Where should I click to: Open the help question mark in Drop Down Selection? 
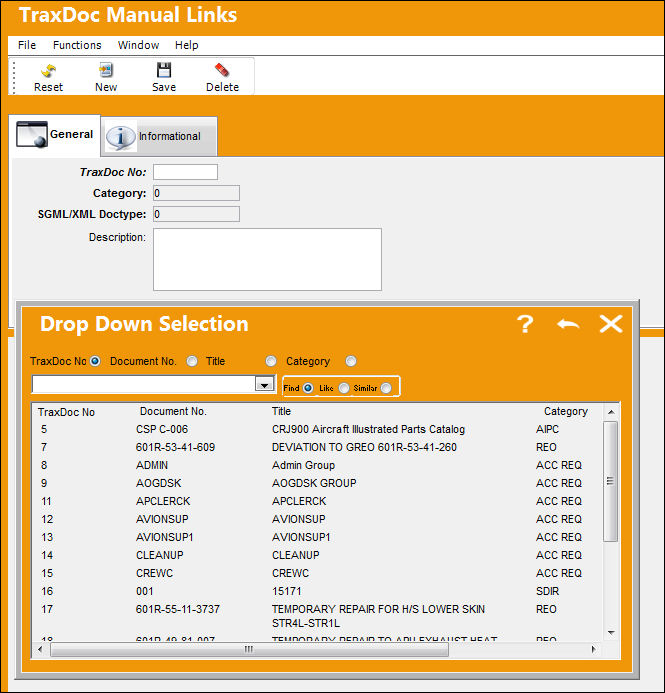[525, 324]
